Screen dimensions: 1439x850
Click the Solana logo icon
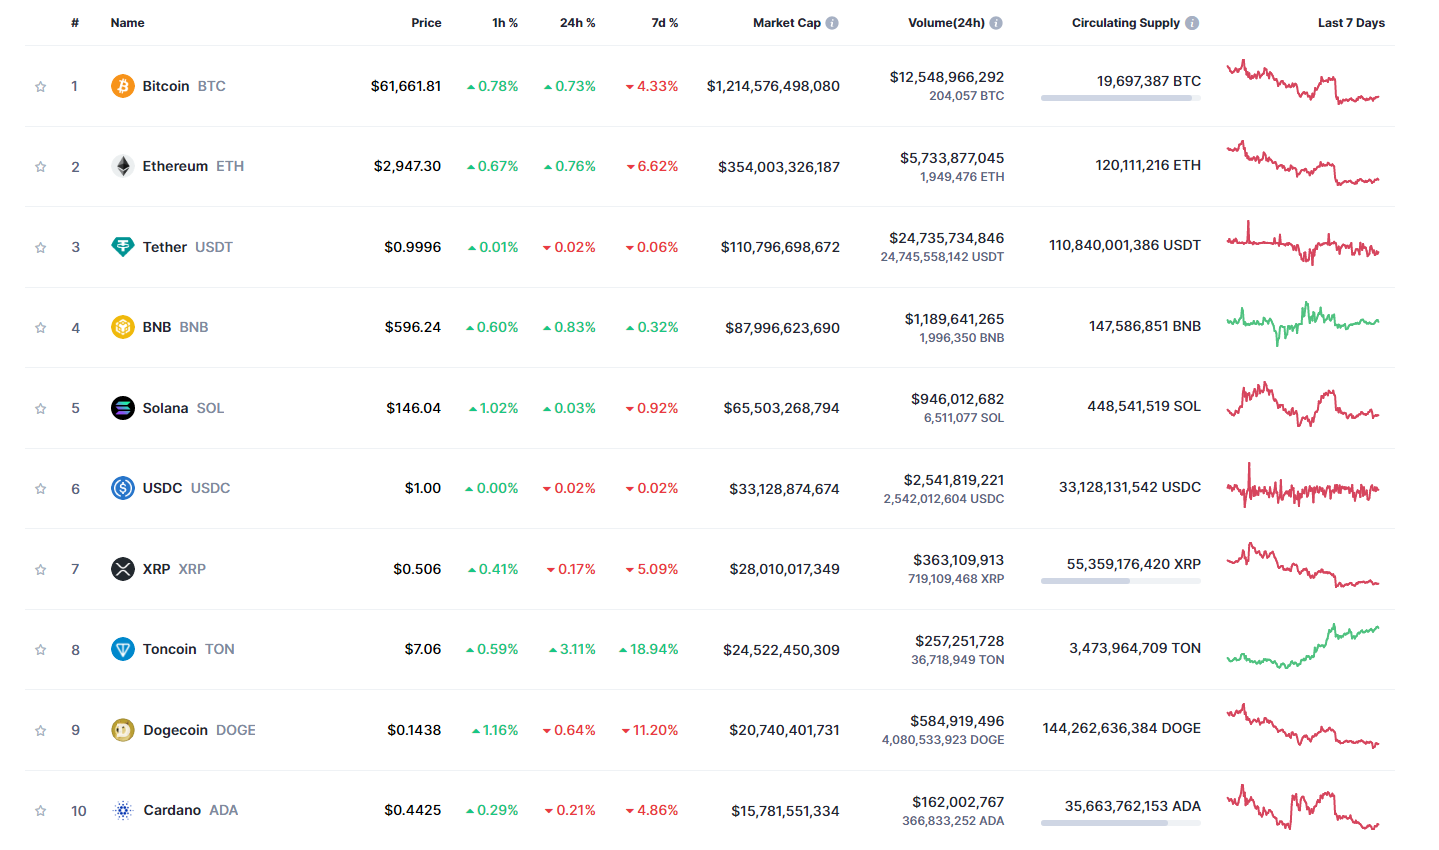pos(122,408)
